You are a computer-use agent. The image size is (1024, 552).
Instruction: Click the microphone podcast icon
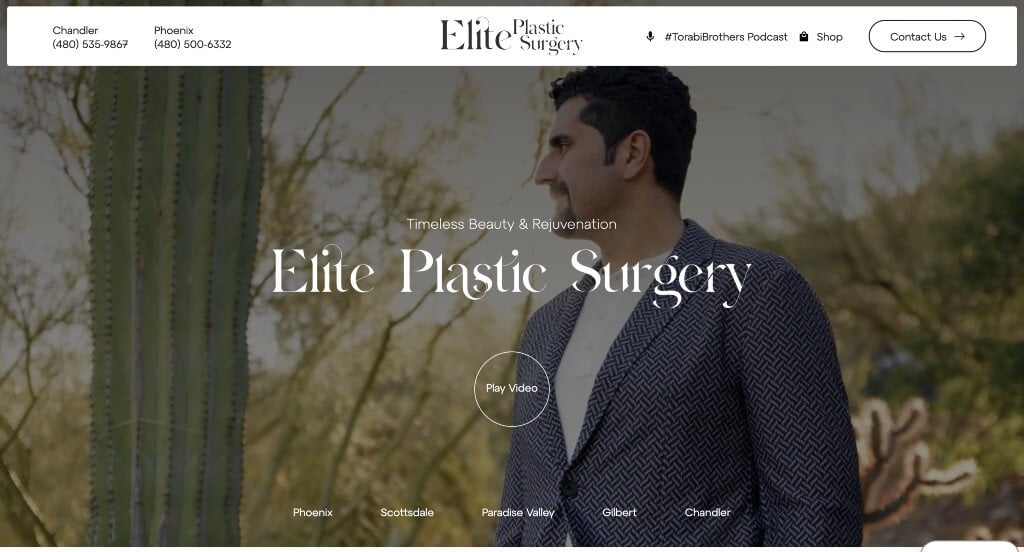click(650, 37)
